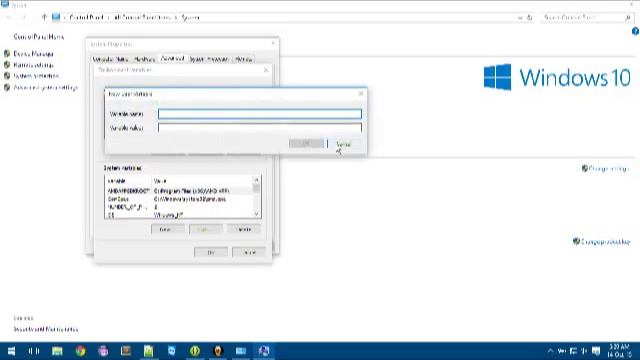Image resolution: width=640 pixels, height=360 pixels.
Task: Click the address bar Refresh icon
Action: click(x=530, y=18)
